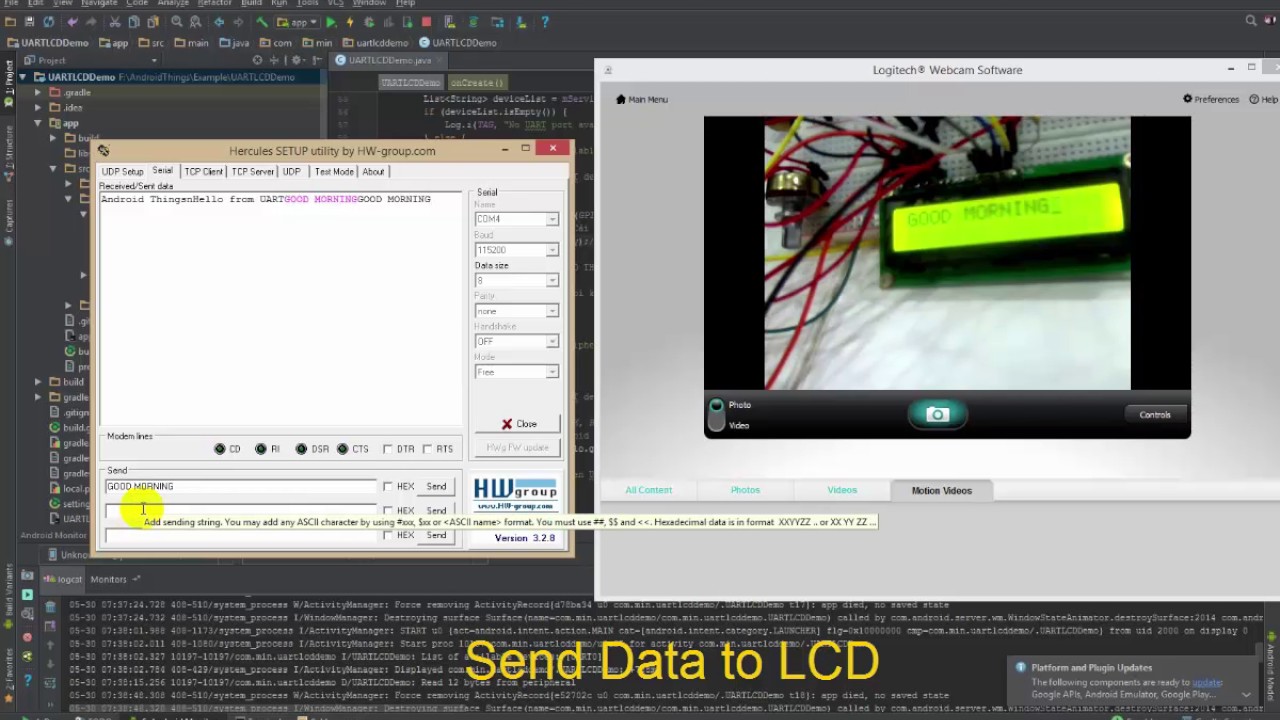Viewport: 1280px width, 720px height.
Task: Collapse the UARTLCDDemo project root node
Action: click(x=24, y=77)
